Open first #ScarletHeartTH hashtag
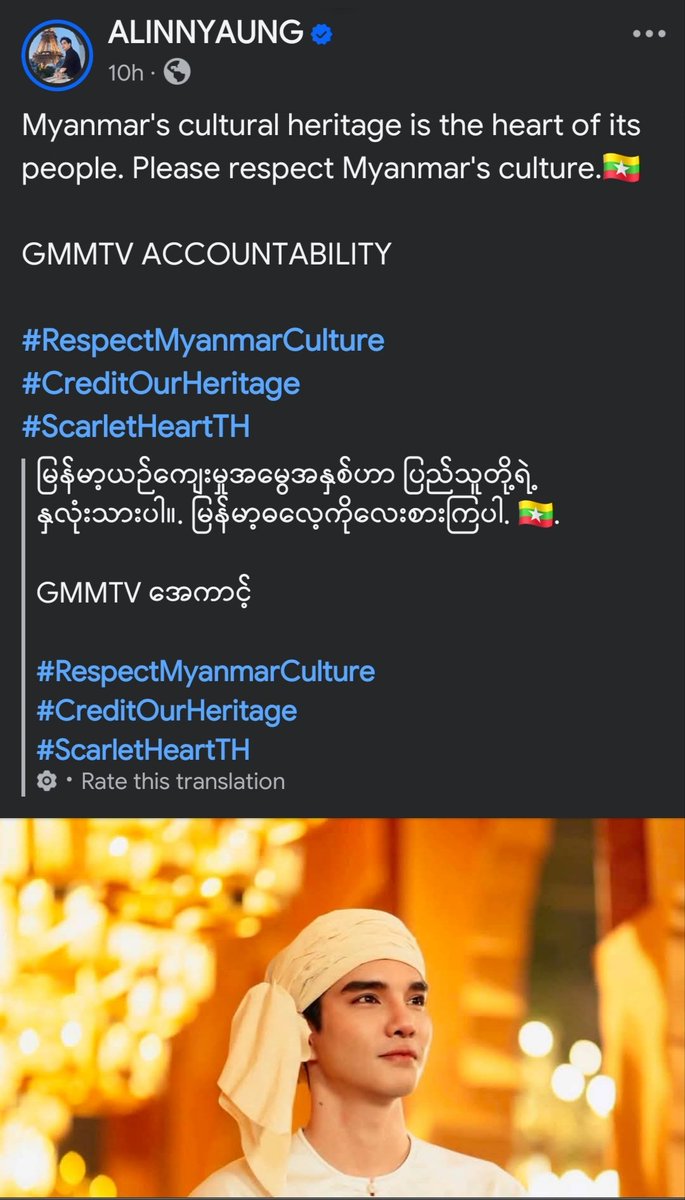685x1200 pixels. tap(135, 426)
